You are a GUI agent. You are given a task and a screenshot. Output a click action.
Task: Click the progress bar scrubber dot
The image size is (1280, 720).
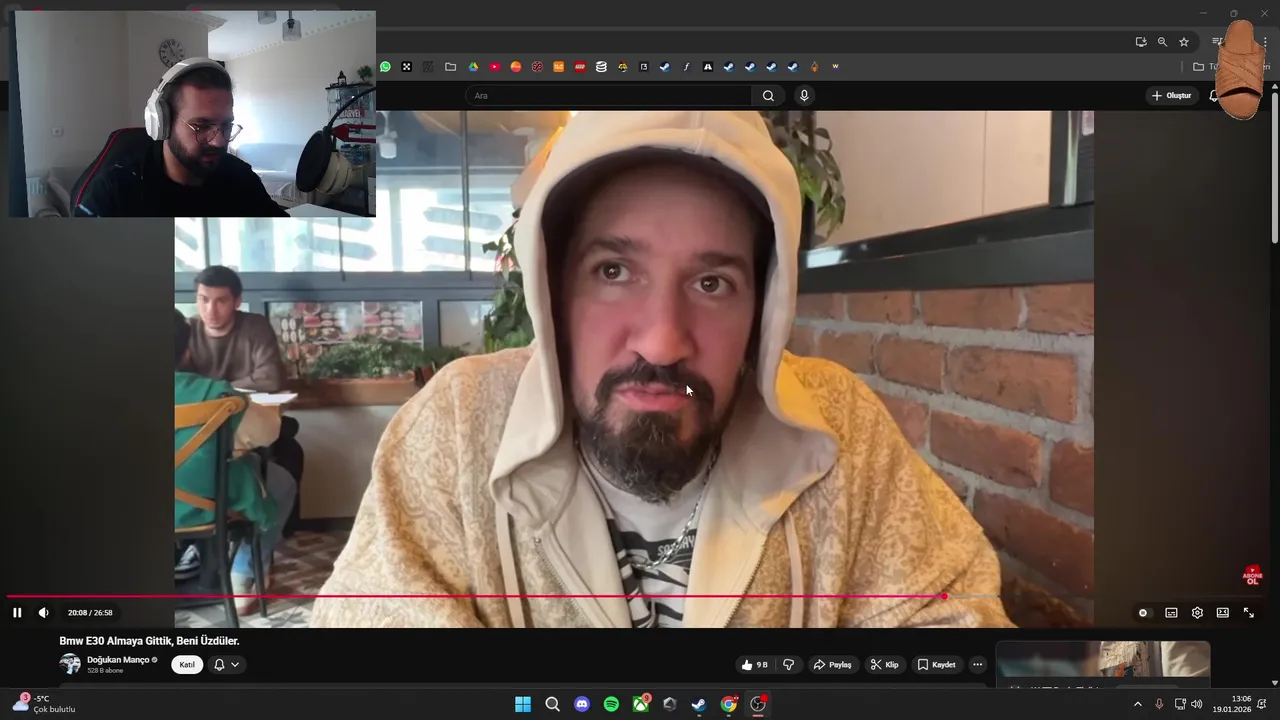point(943,597)
